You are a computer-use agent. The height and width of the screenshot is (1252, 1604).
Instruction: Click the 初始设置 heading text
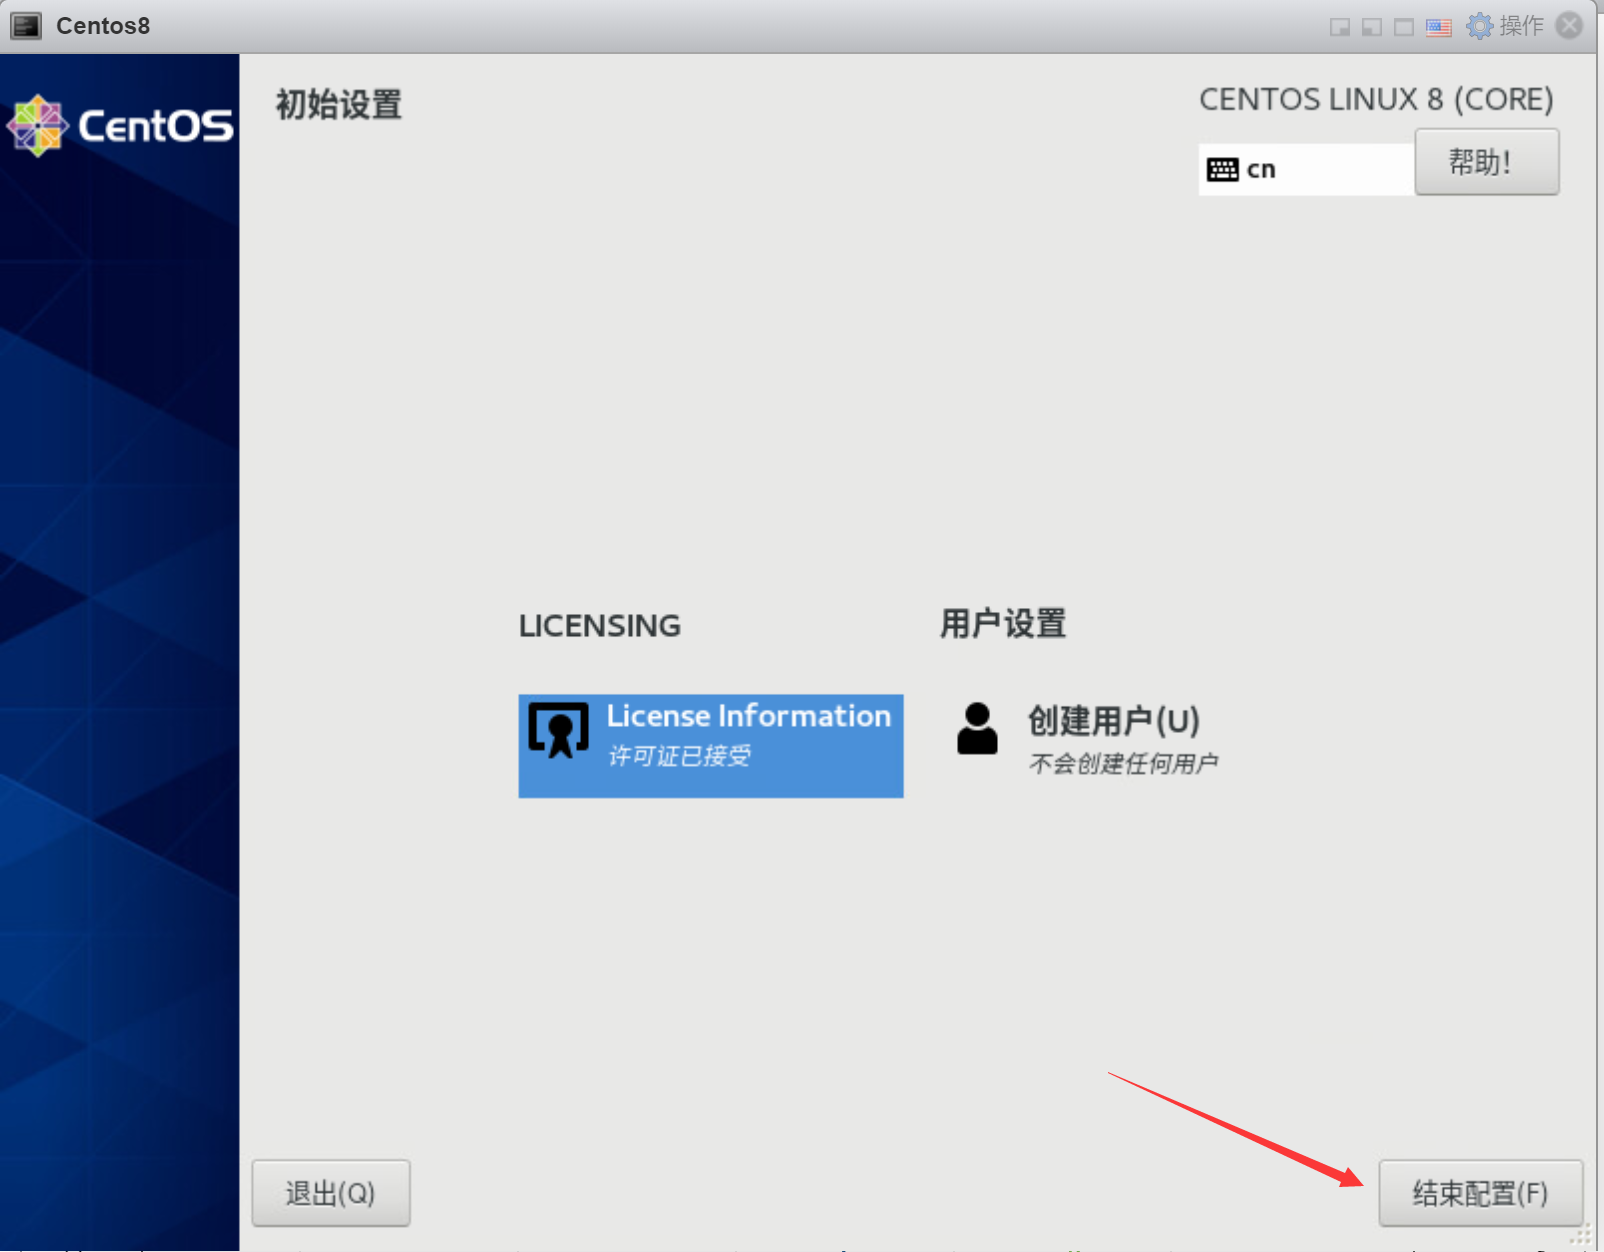point(339,104)
